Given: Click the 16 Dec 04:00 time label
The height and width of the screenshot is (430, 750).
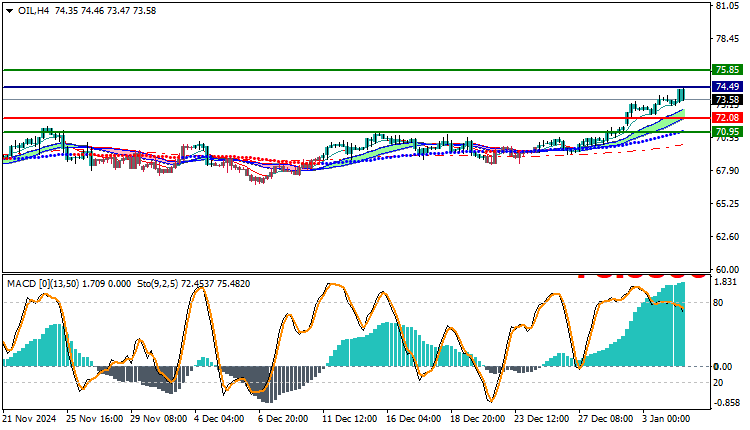Looking at the screenshot, I should 414,419.
